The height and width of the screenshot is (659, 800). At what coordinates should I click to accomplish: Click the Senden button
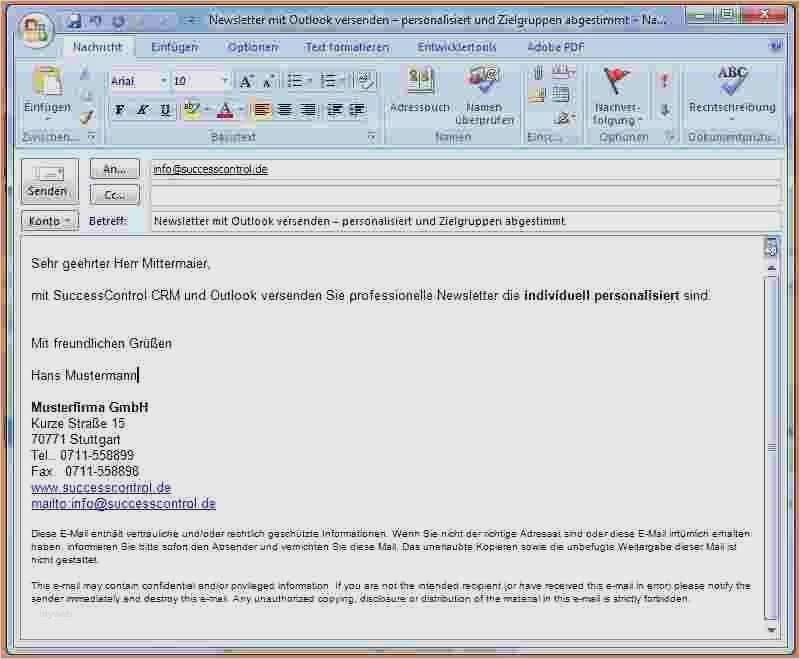point(48,181)
